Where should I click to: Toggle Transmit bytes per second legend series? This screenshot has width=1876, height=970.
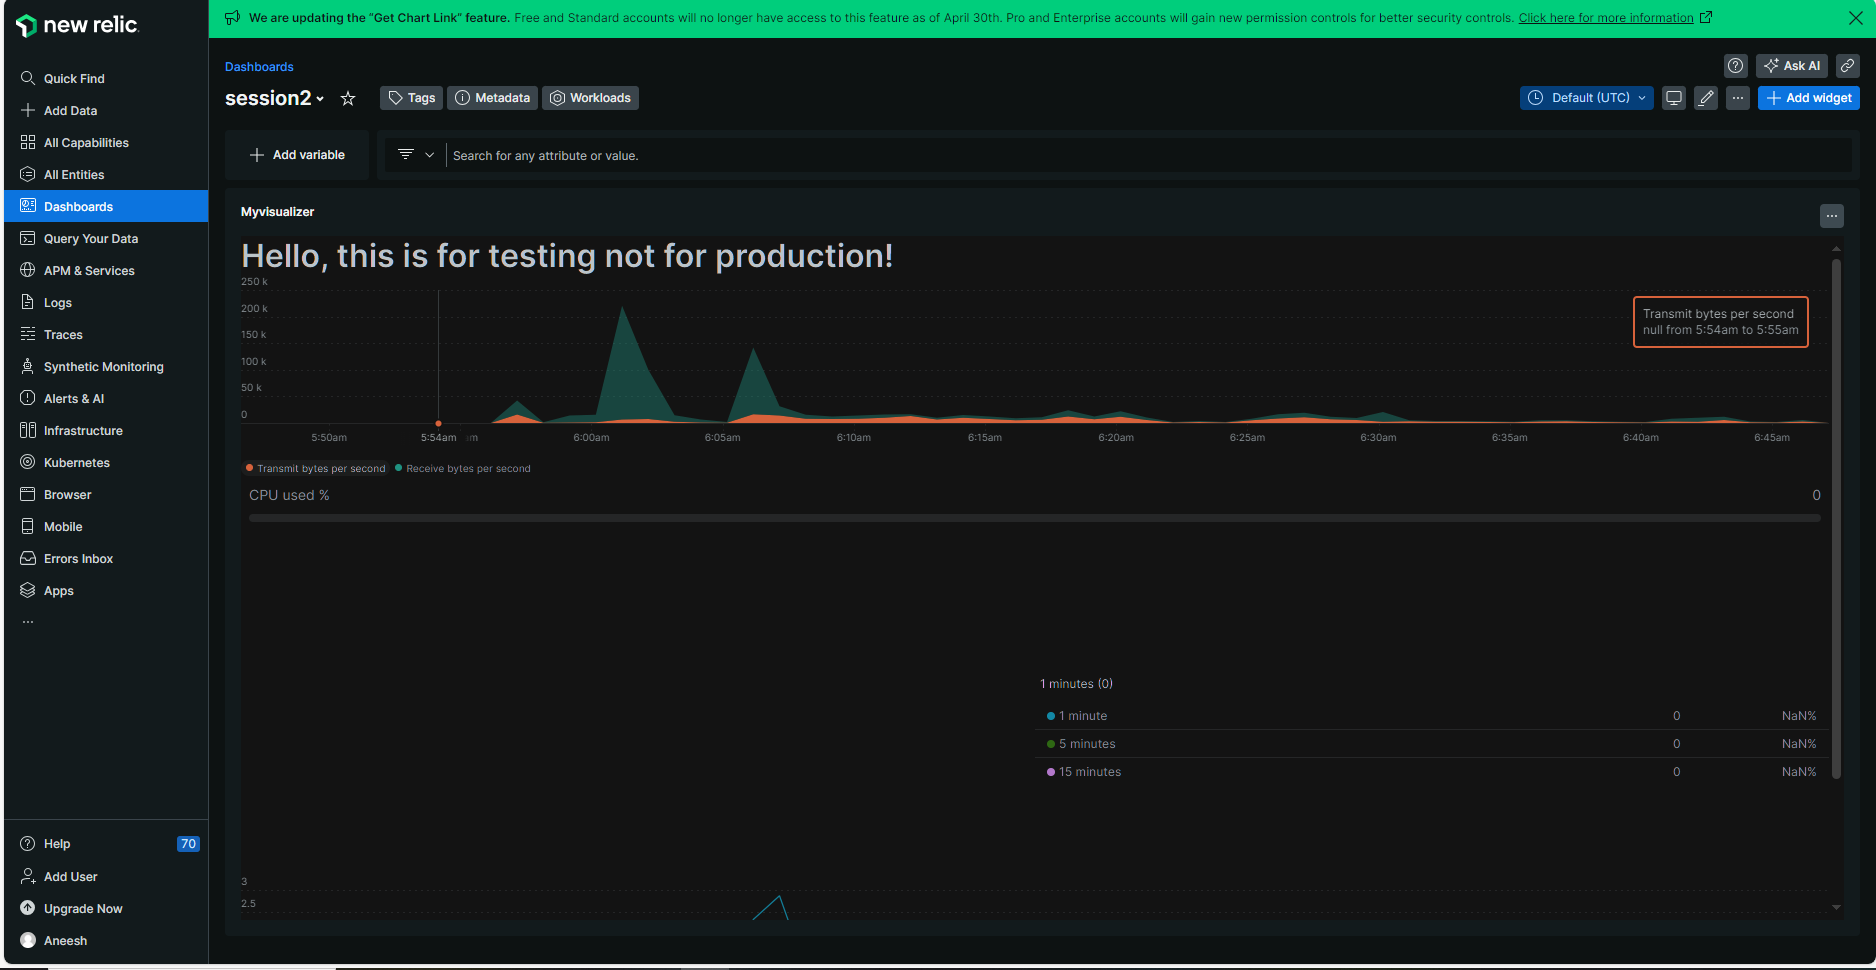316,469
